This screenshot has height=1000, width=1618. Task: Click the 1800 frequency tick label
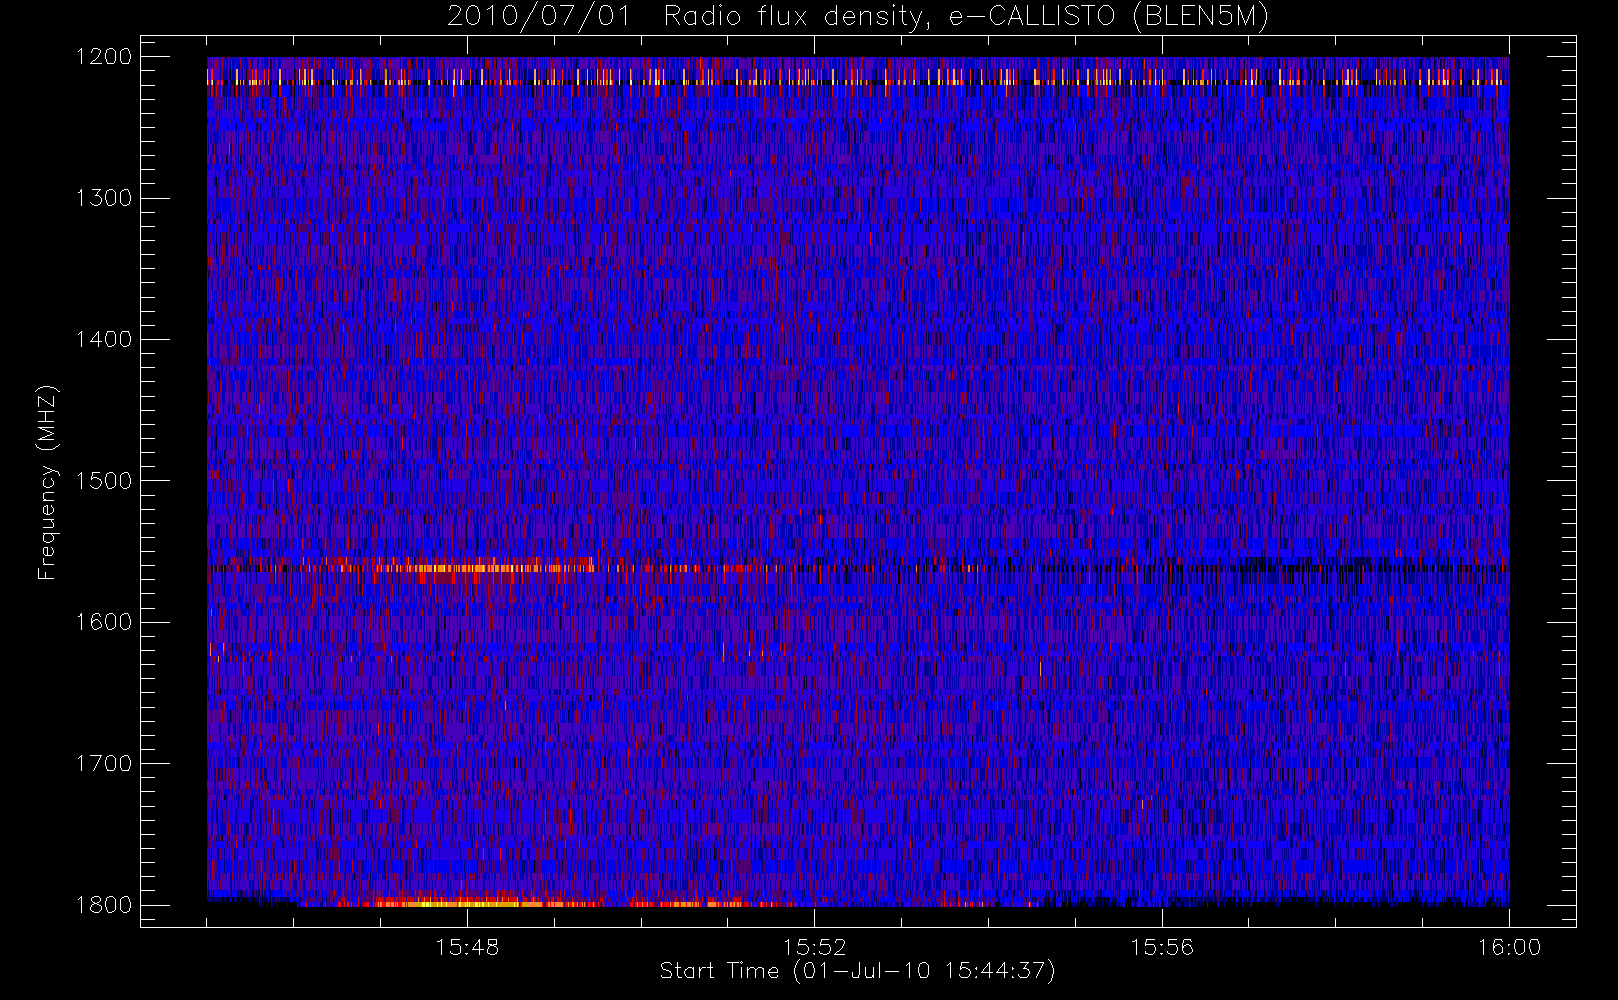pyautogui.click(x=104, y=905)
